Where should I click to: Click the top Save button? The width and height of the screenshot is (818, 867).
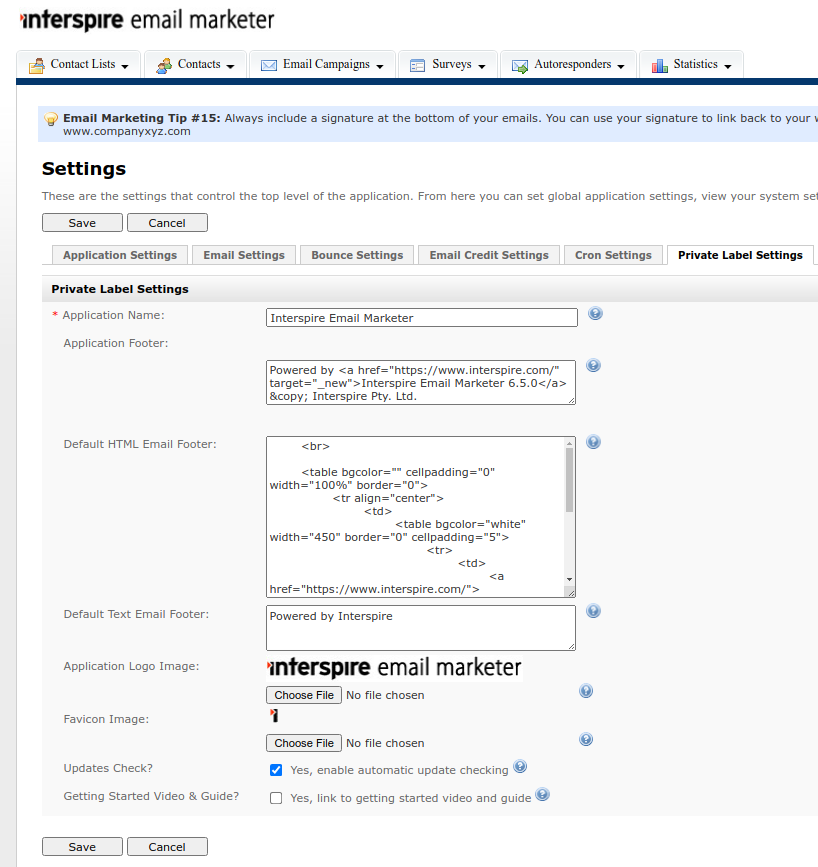82,223
